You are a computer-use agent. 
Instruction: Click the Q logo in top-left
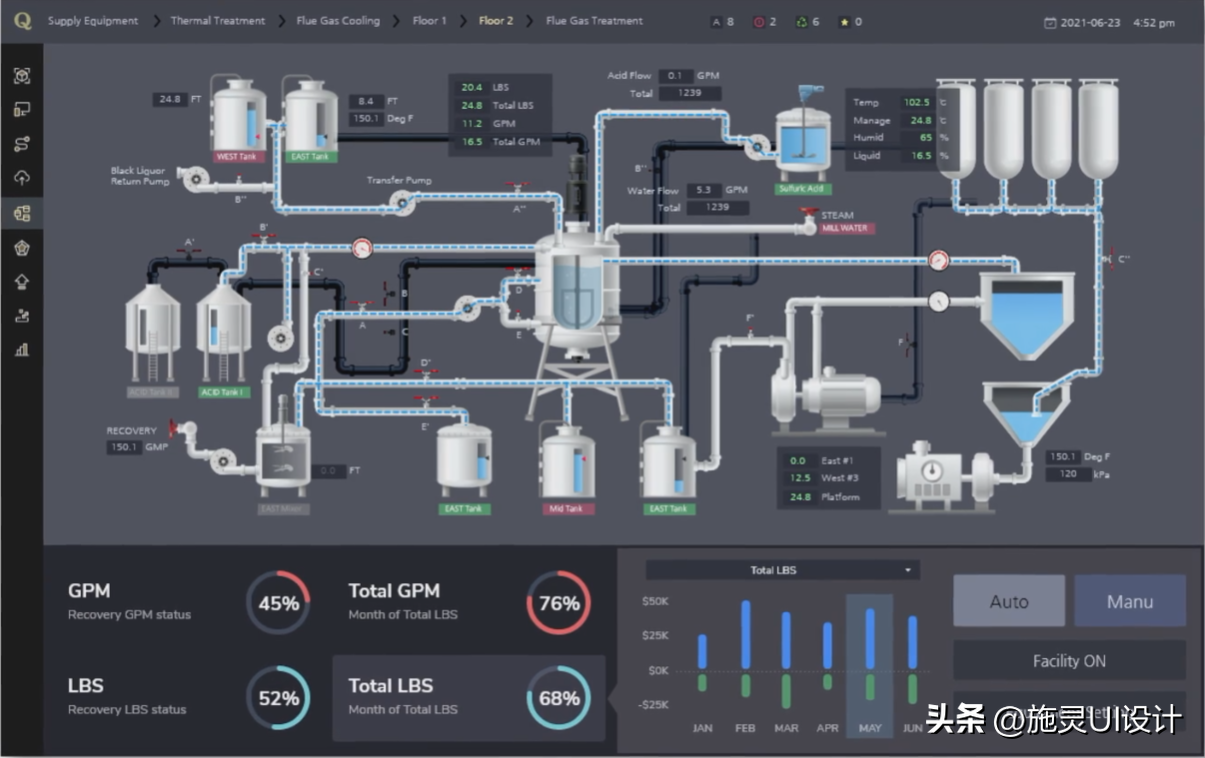(22, 21)
